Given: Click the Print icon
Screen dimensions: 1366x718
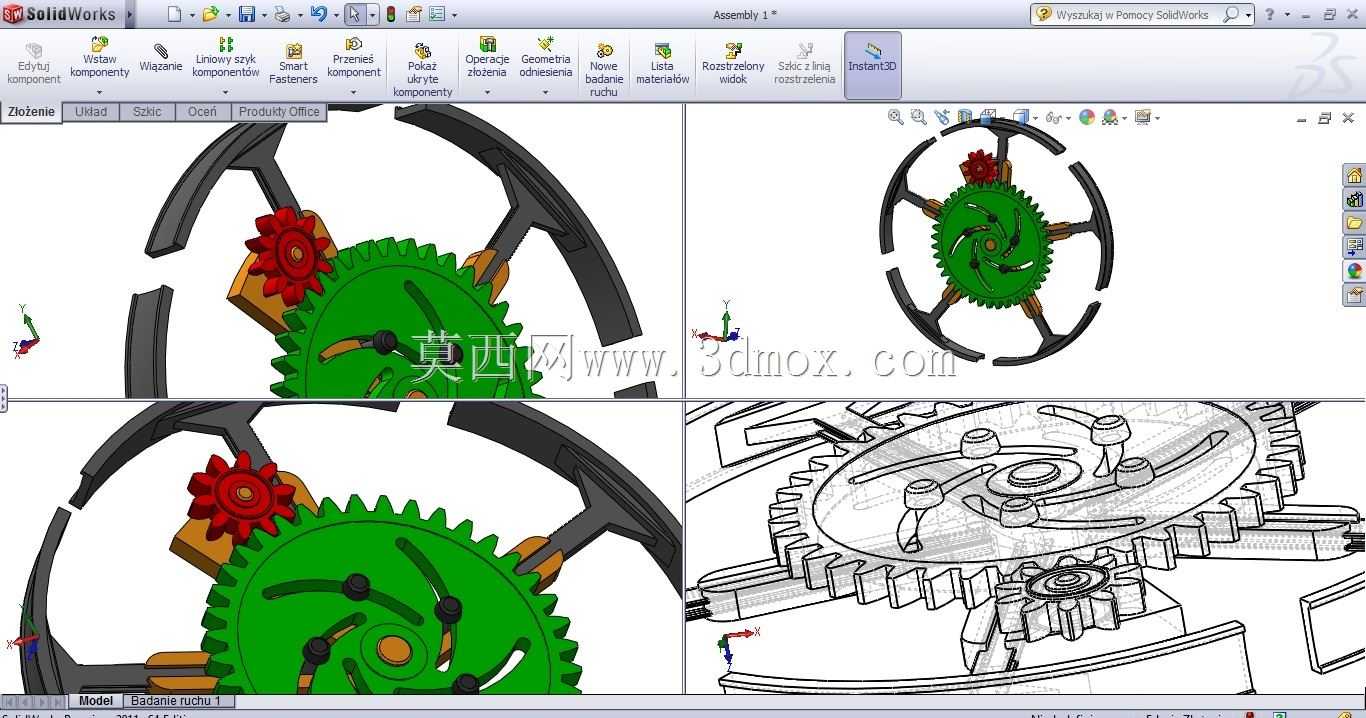Looking at the screenshot, I should (x=282, y=14).
